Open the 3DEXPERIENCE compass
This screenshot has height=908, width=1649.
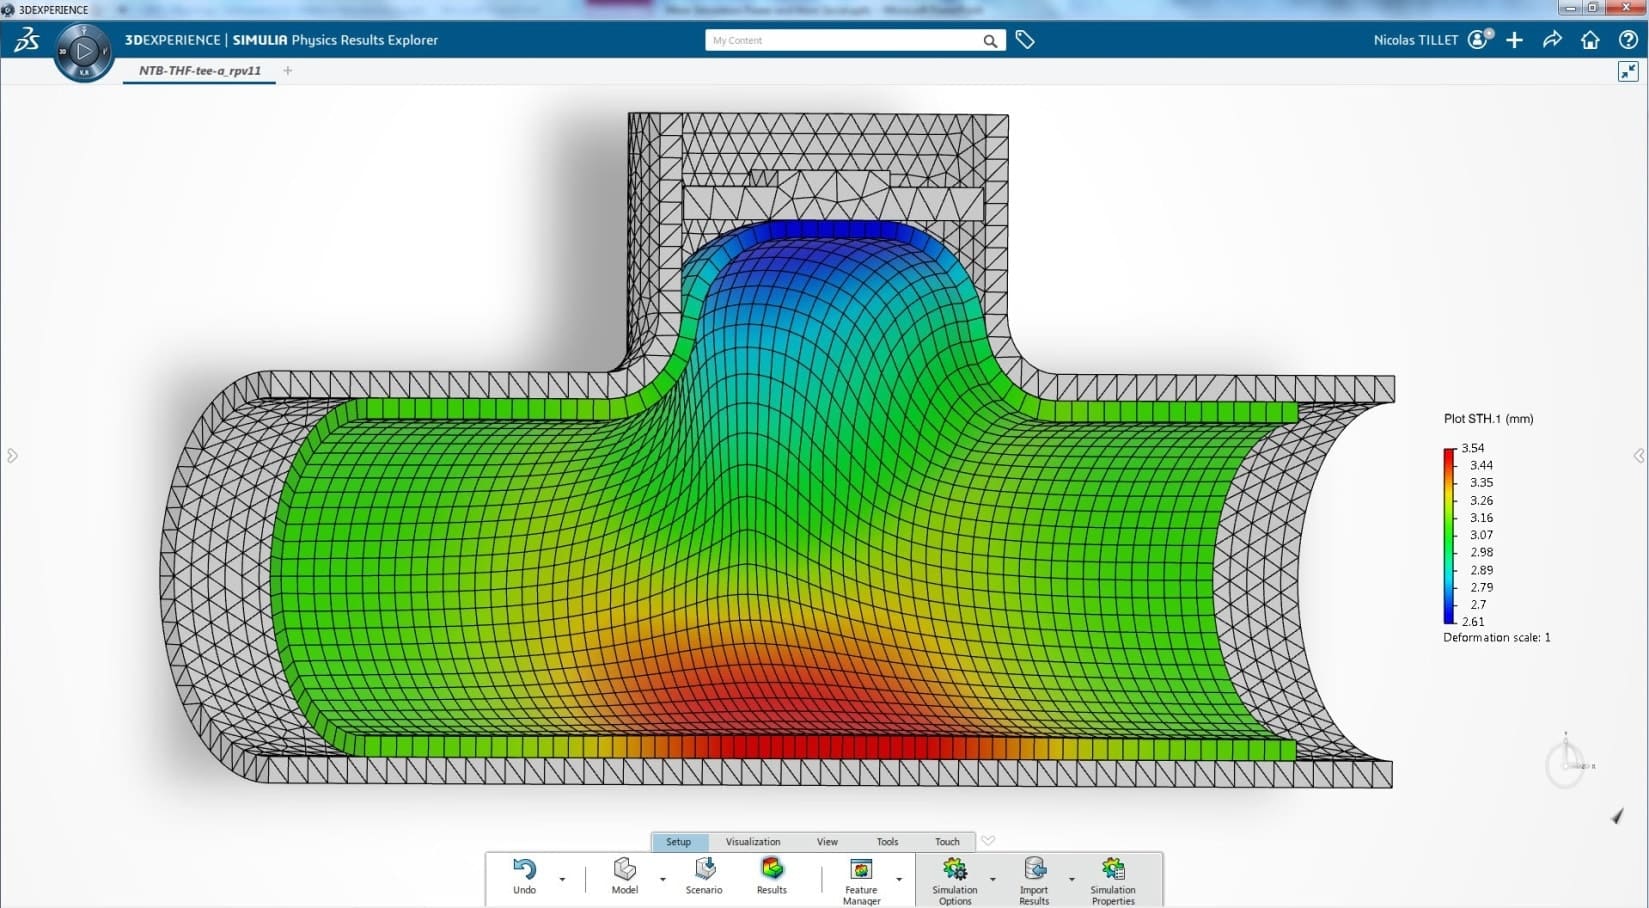coord(84,51)
